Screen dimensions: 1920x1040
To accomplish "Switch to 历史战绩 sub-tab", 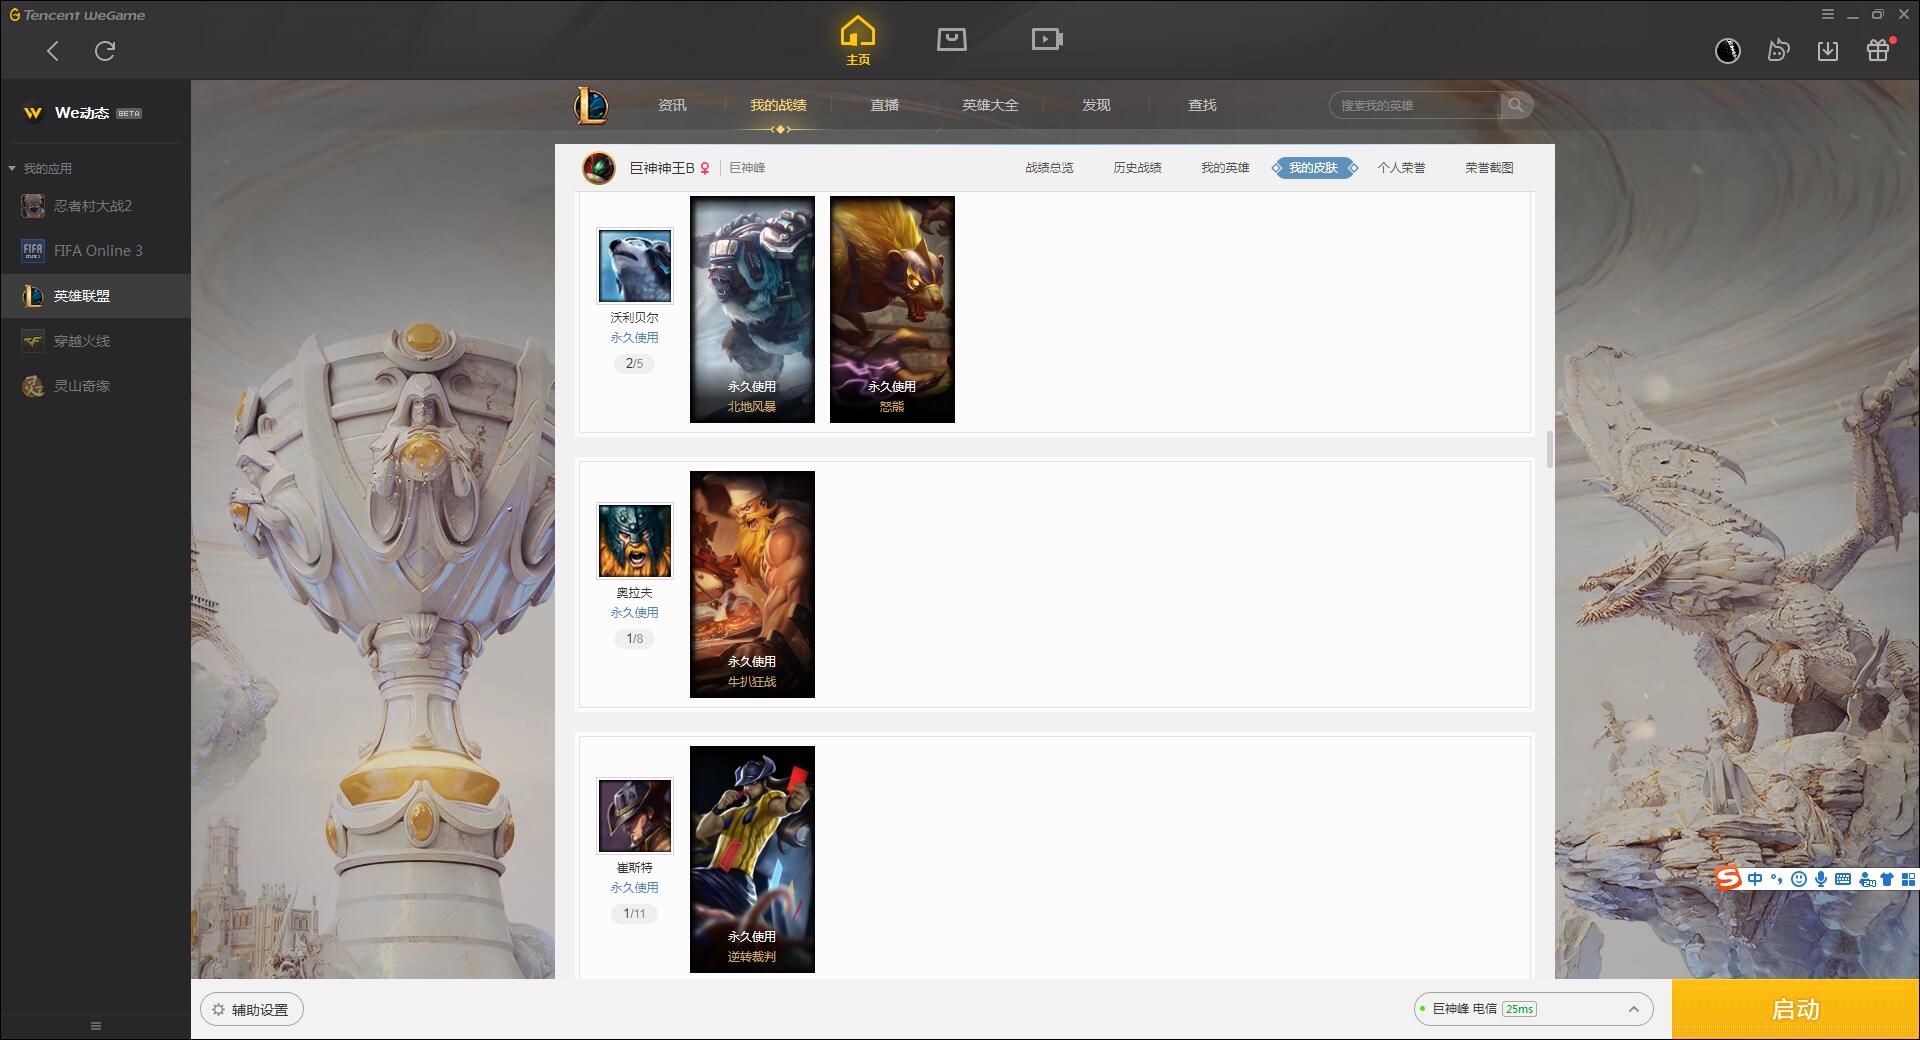I will coord(1137,168).
